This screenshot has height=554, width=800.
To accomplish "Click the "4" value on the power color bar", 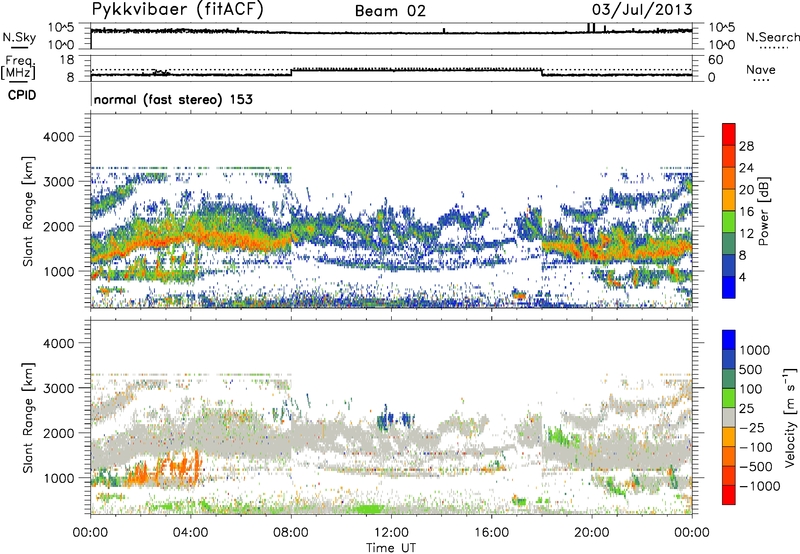I will (742, 278).
